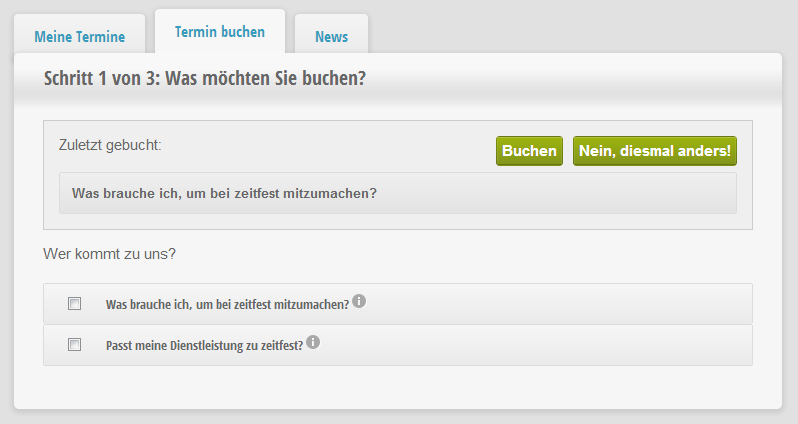Tick 'Passt meine Dienstleistung zu zeitfest?' checkbox
Viewport: 798px width, 424px height.
74,345
